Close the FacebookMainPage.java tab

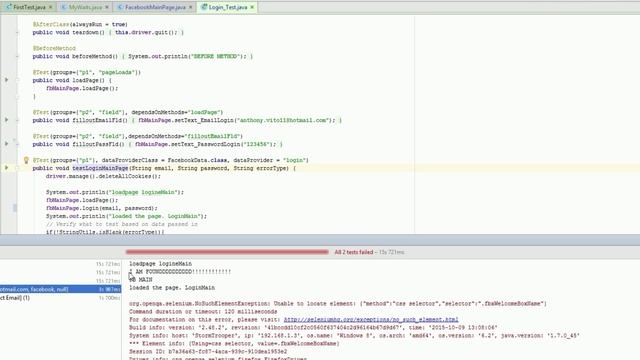pos(191,7)
